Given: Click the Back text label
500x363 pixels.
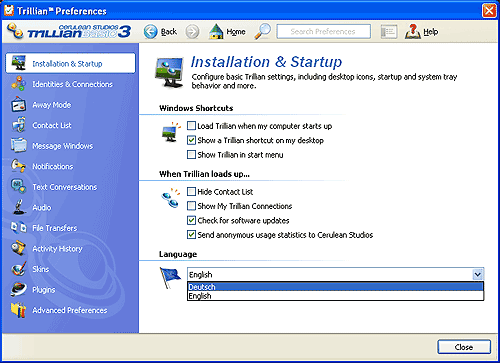Looking at the screenshot, I should click(x=169, y=32).
